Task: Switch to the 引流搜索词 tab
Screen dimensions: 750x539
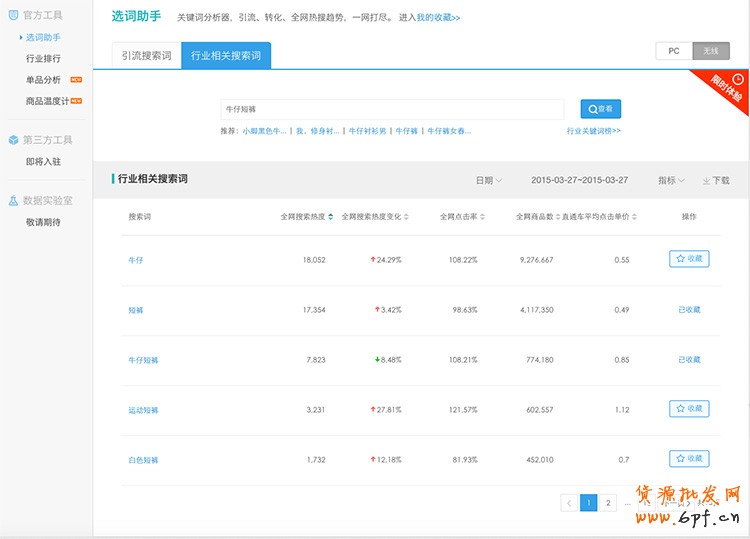Action: pyautogui.click(x=146, y=56)
